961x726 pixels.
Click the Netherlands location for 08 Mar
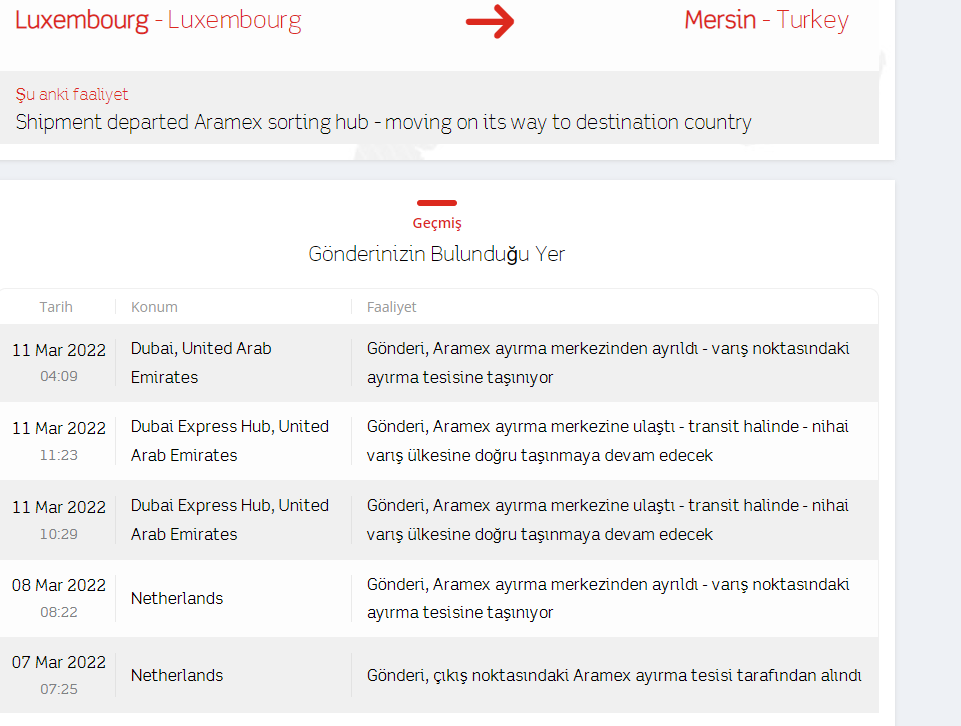click(x=177, y=598)
